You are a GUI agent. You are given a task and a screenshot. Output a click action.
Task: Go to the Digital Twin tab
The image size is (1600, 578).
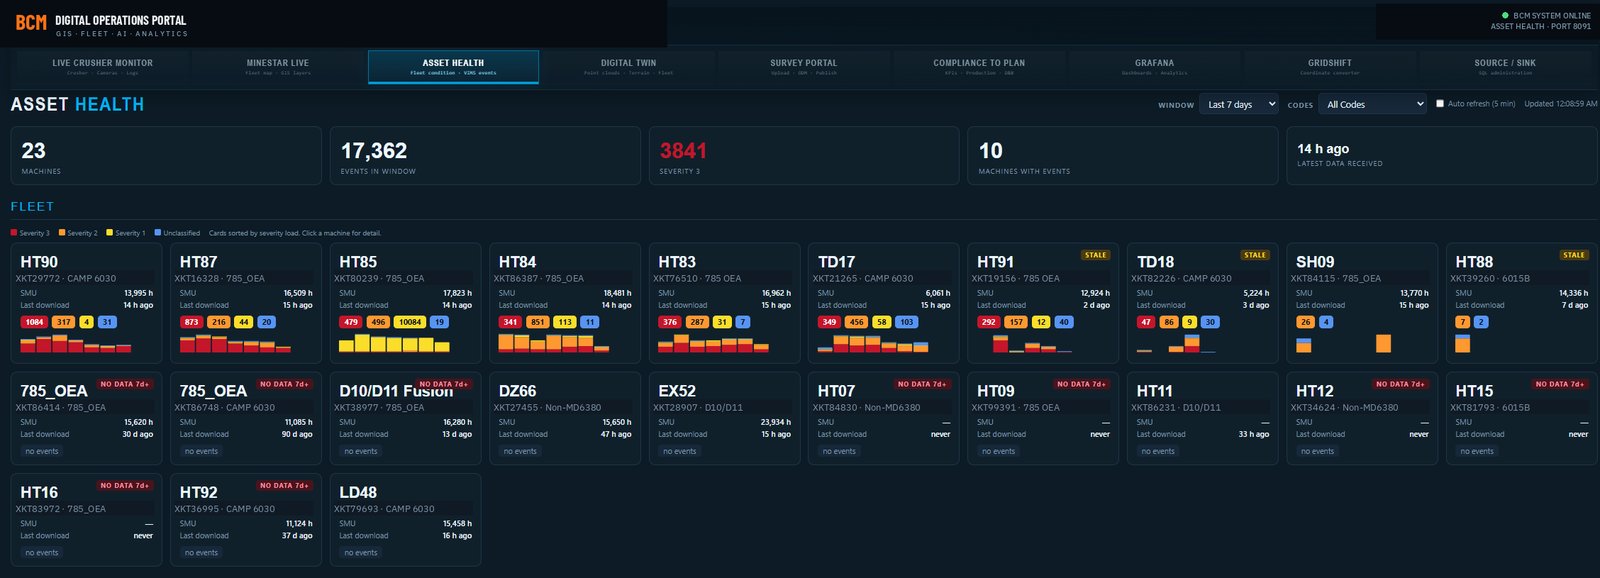click(x=629, y=66)
